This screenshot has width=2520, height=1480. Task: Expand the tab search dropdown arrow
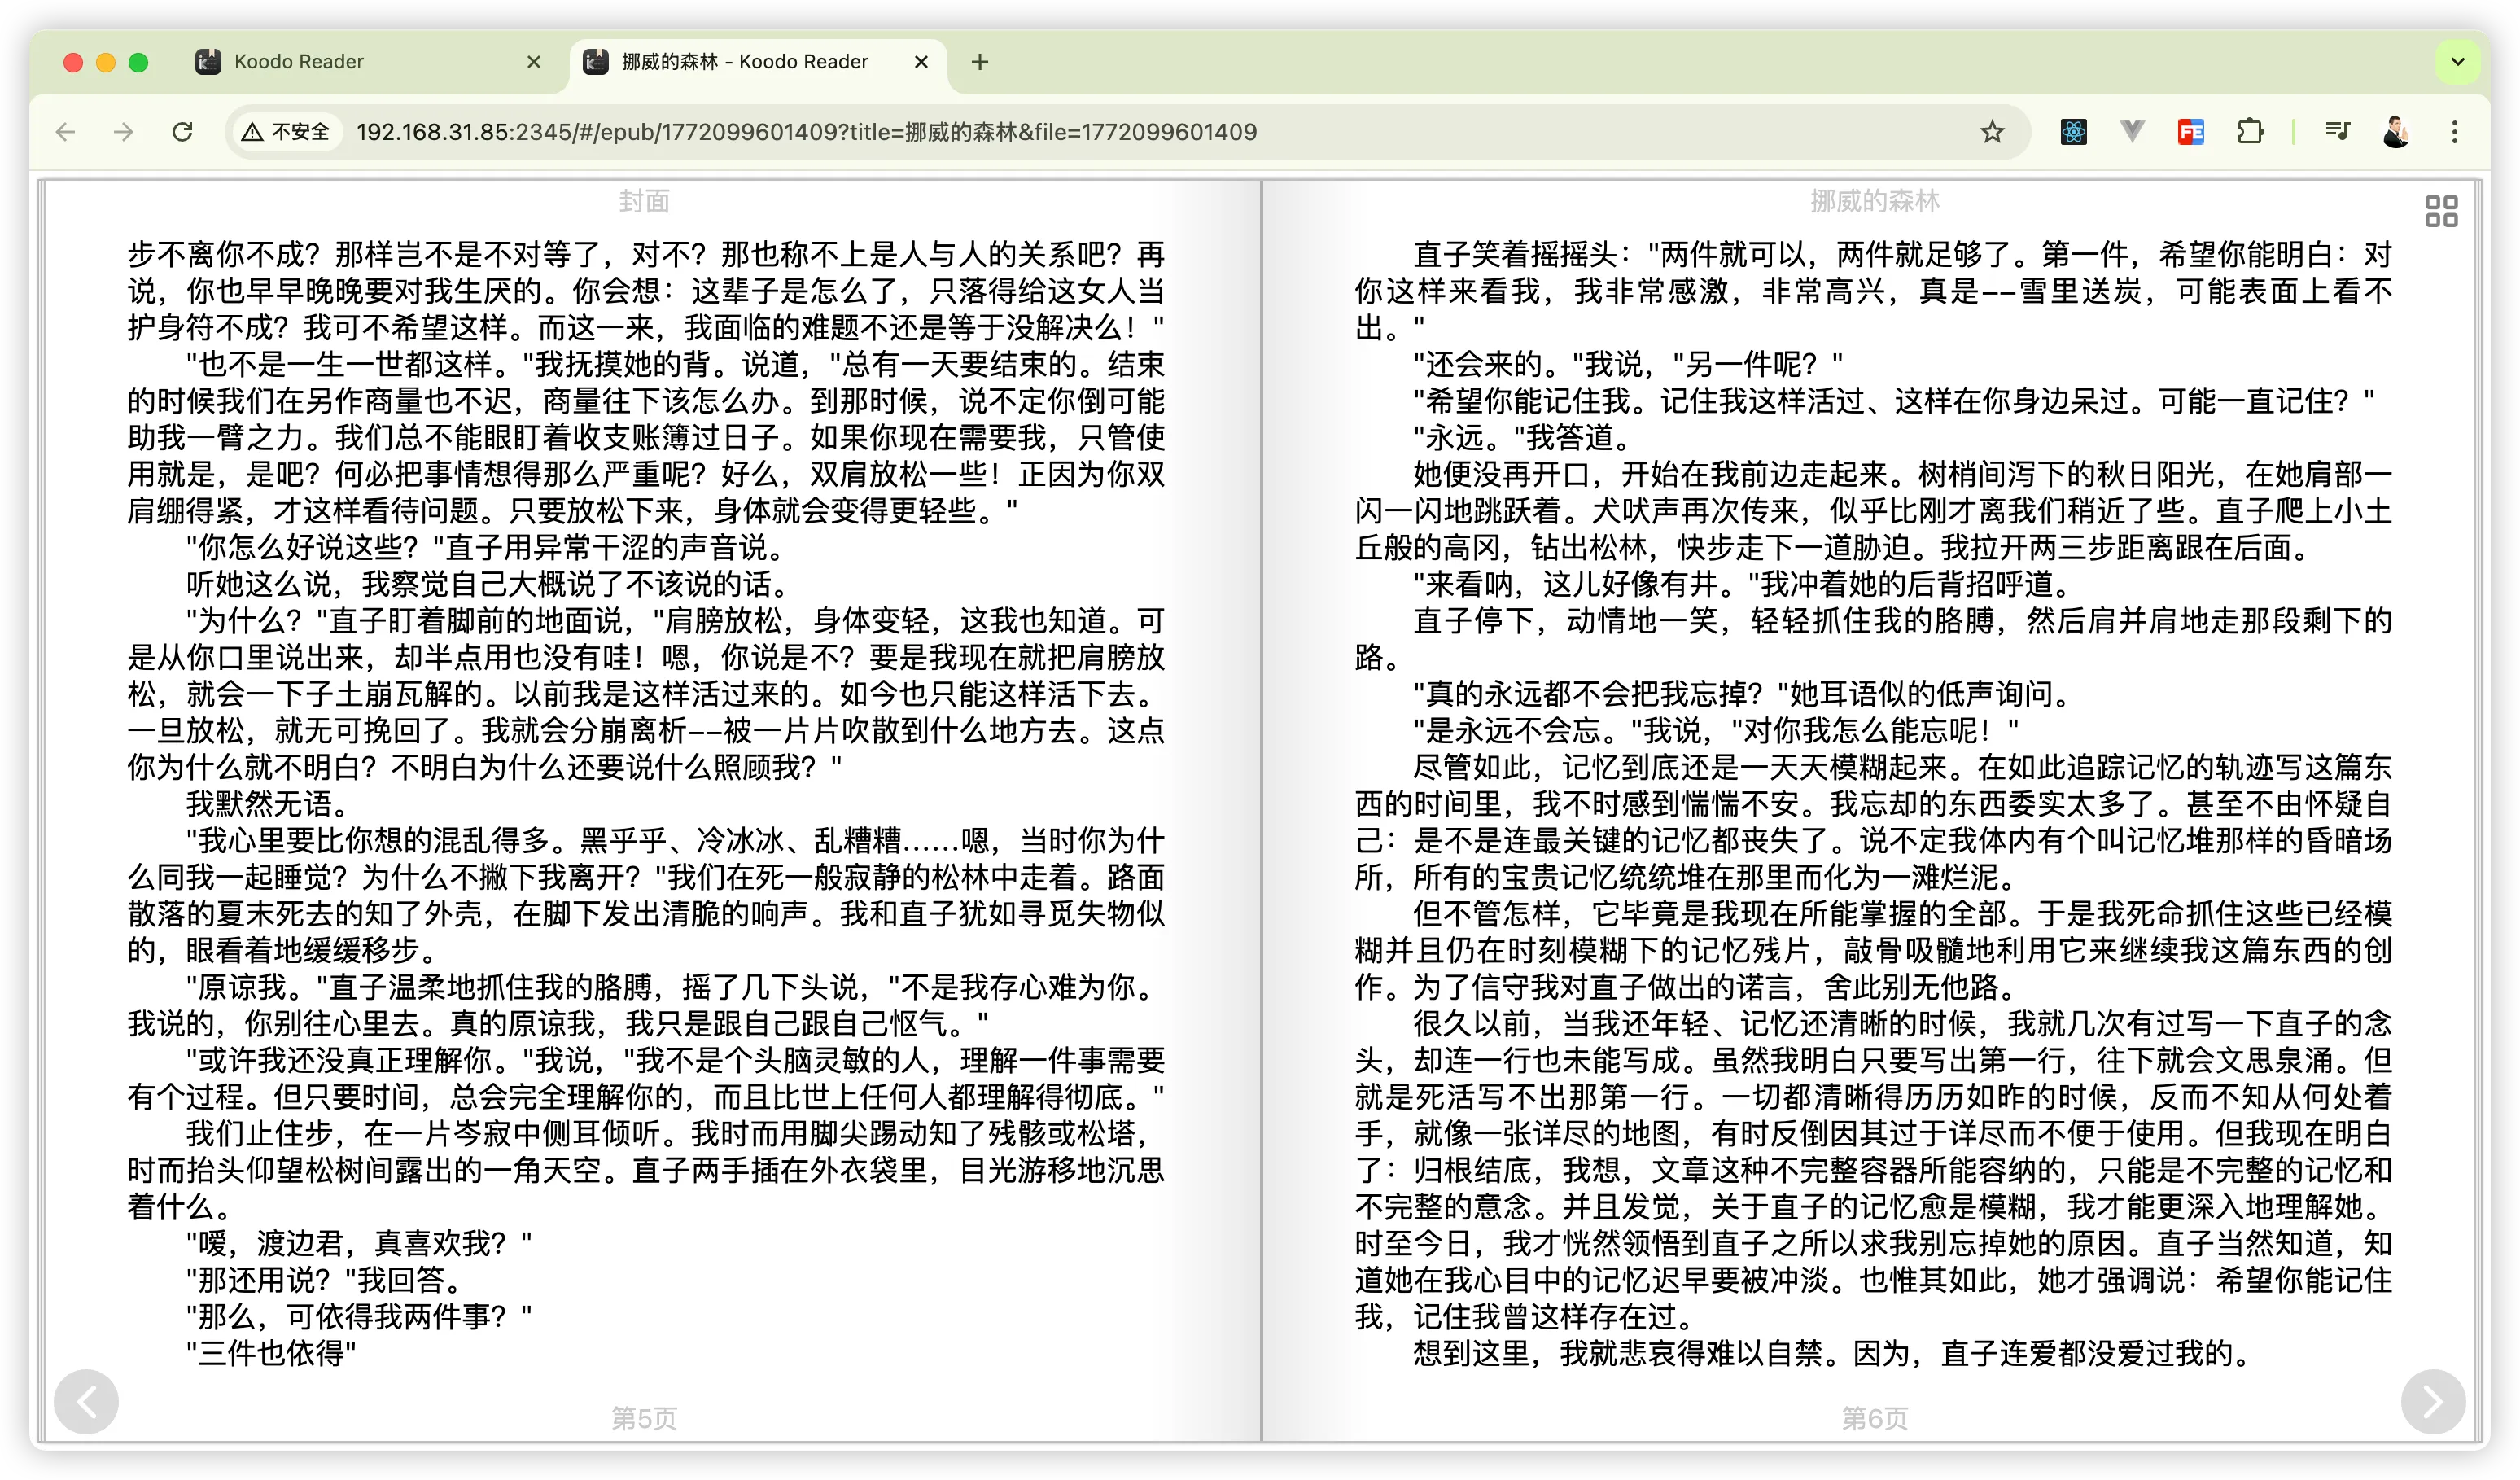tap(2458, 62)
